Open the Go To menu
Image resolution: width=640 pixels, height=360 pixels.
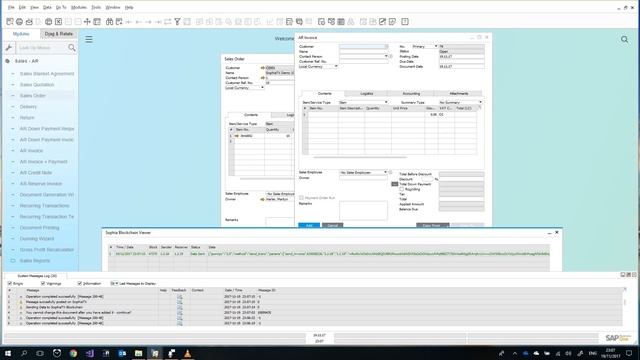pos(61,7)
